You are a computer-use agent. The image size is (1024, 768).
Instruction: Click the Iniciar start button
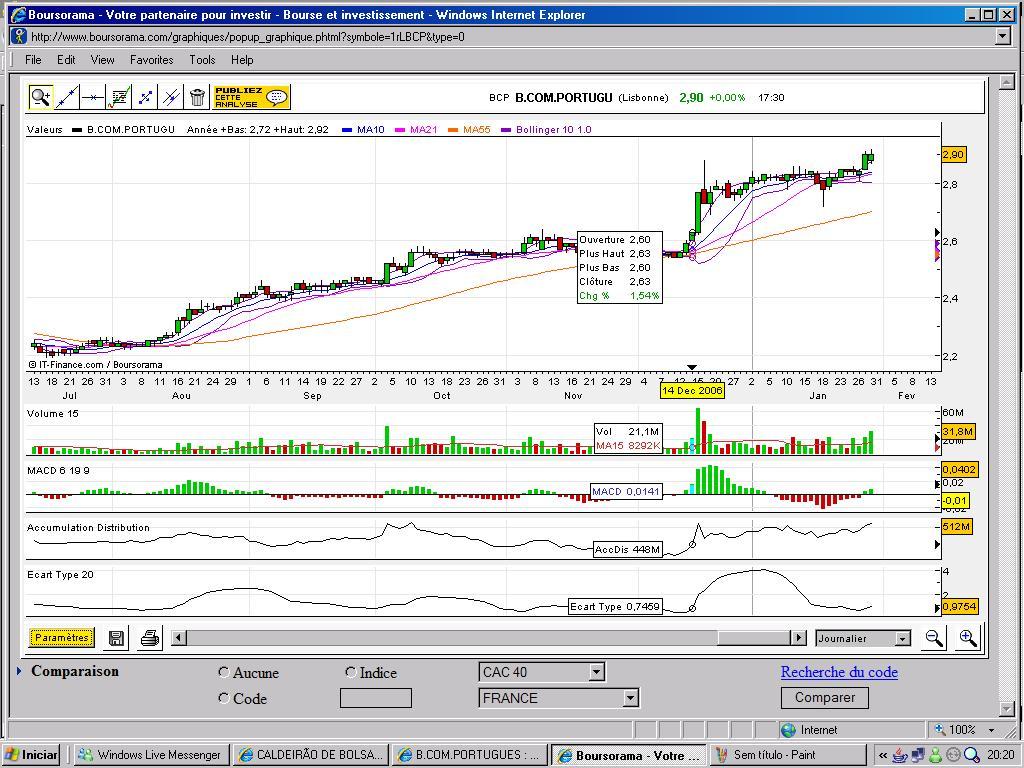[x=31, y=754]
